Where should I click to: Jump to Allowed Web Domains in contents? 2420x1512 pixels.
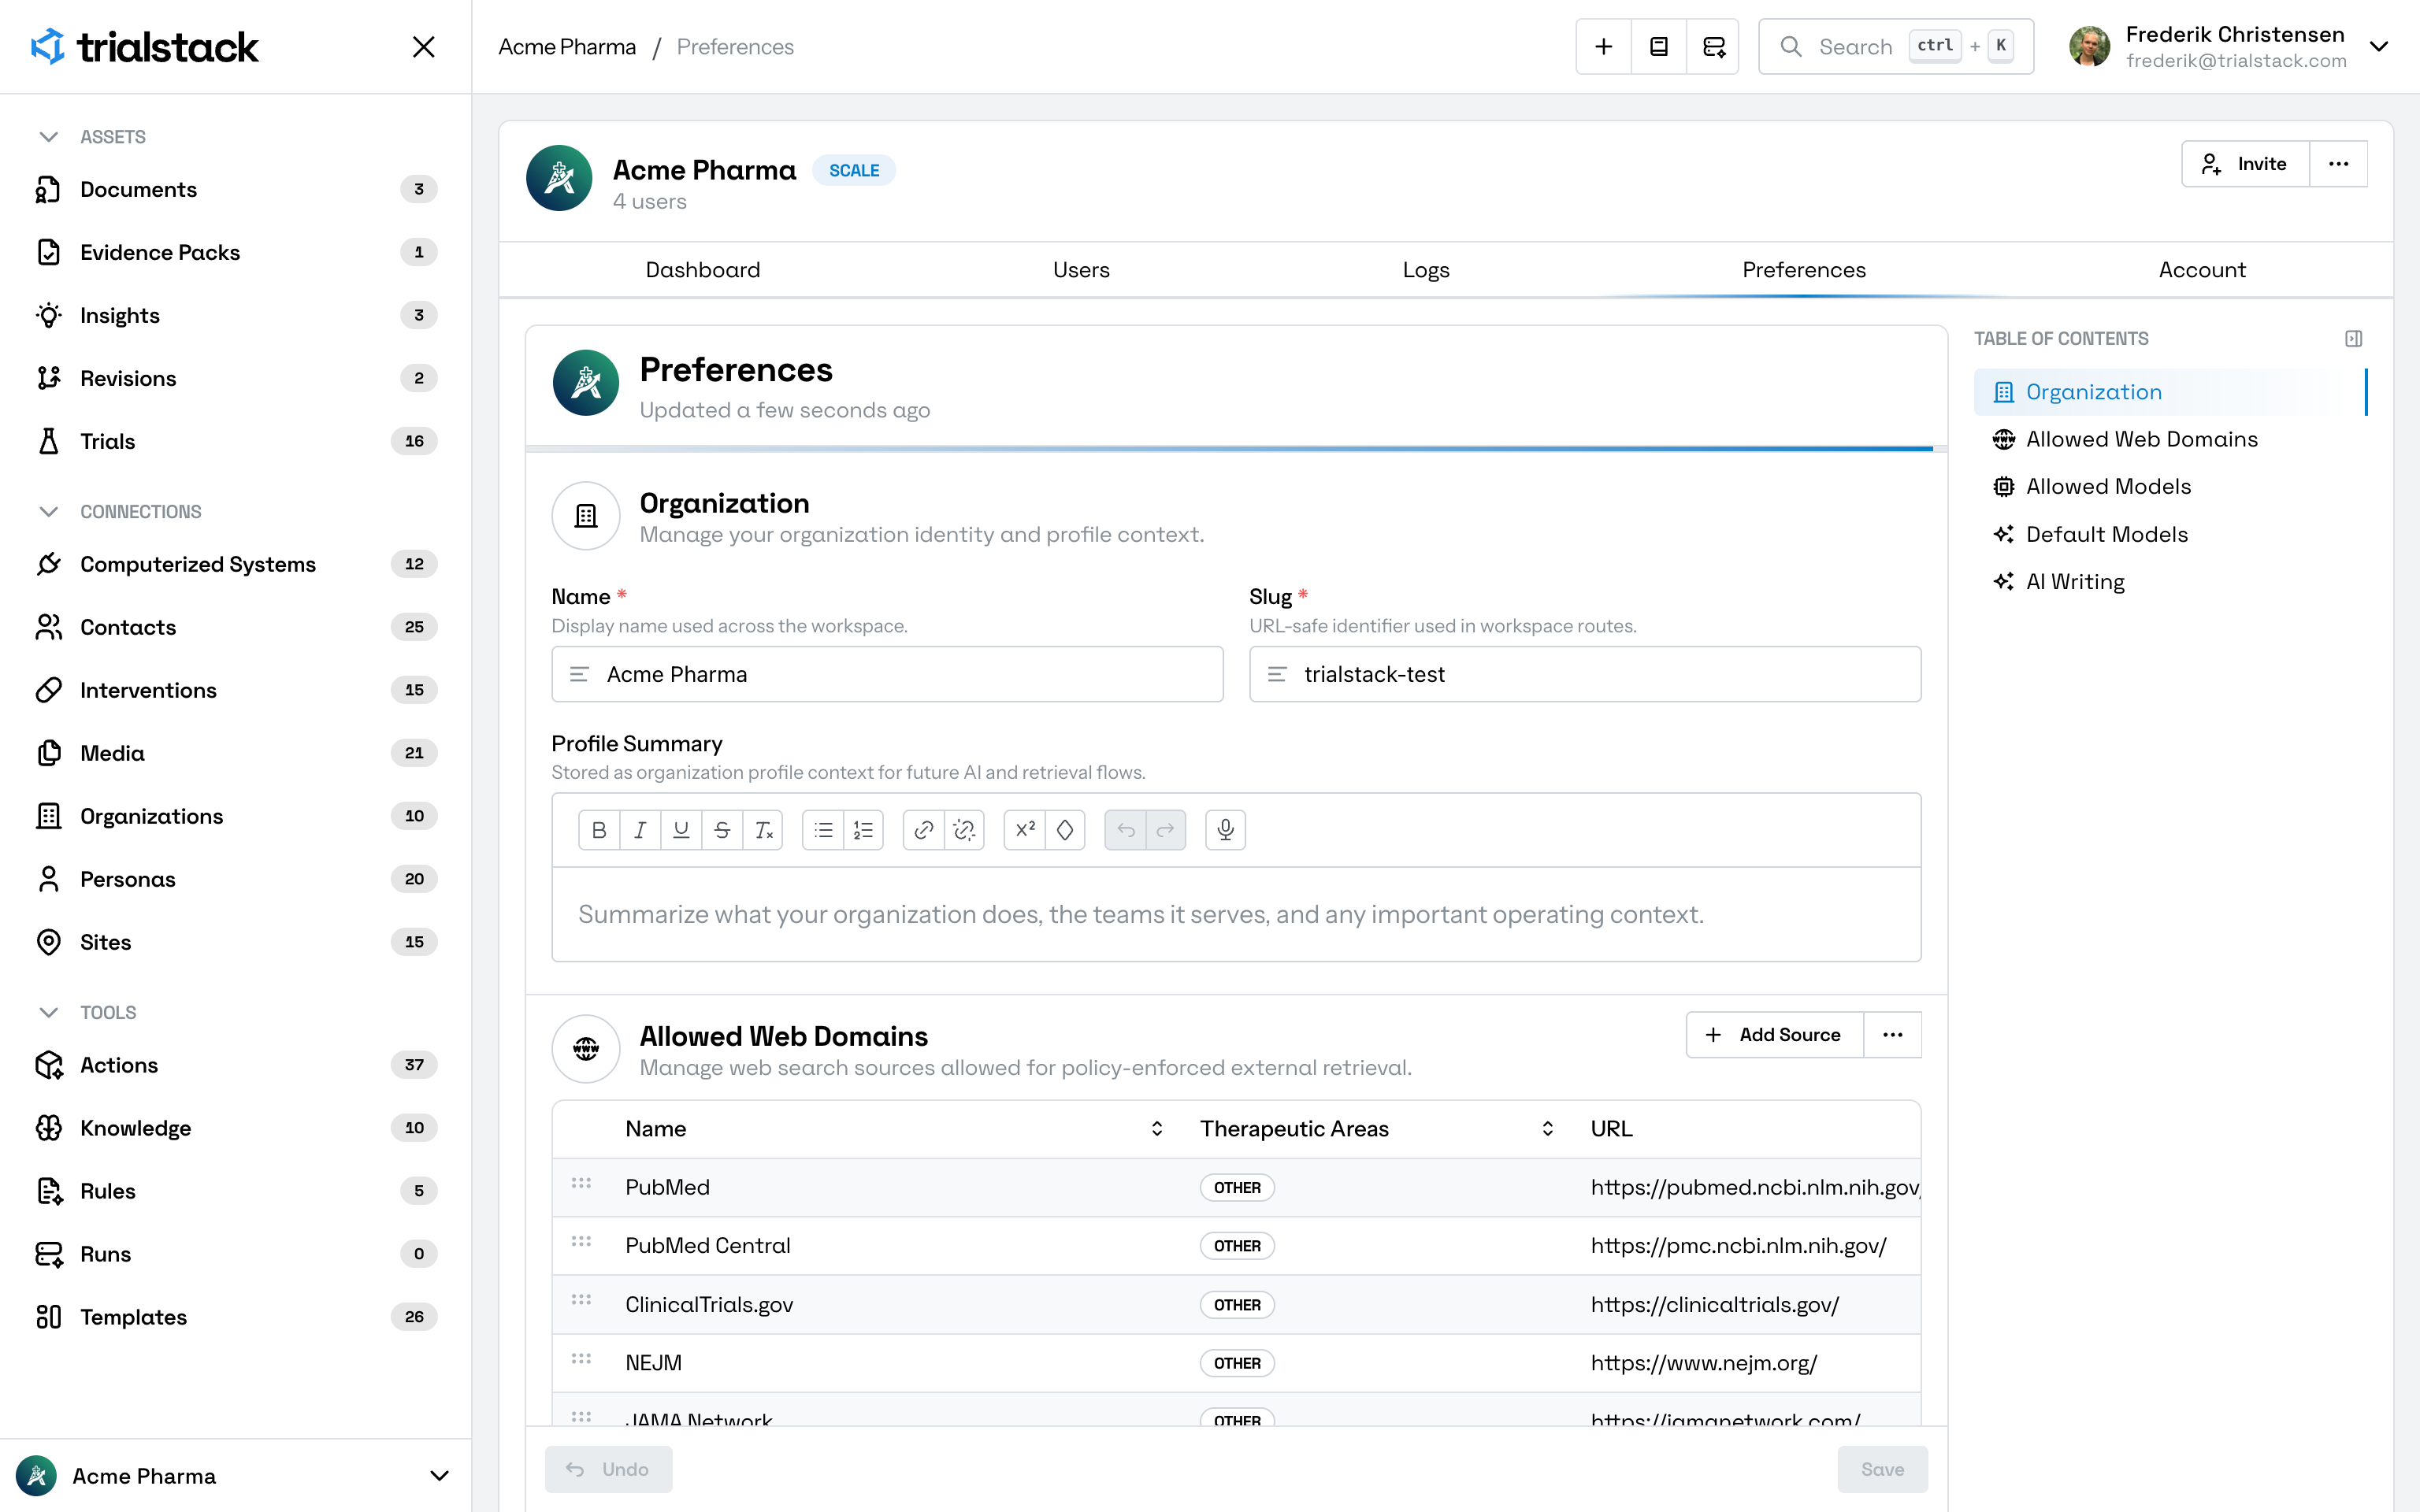2142,440
